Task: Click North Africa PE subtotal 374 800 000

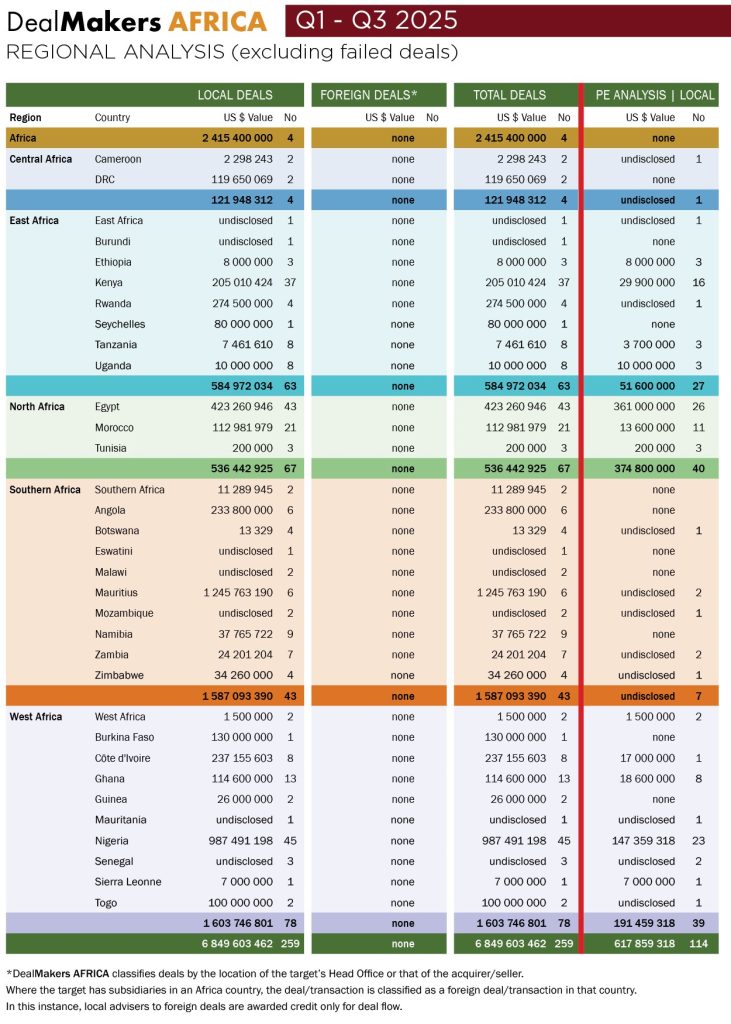Action: 641,469
